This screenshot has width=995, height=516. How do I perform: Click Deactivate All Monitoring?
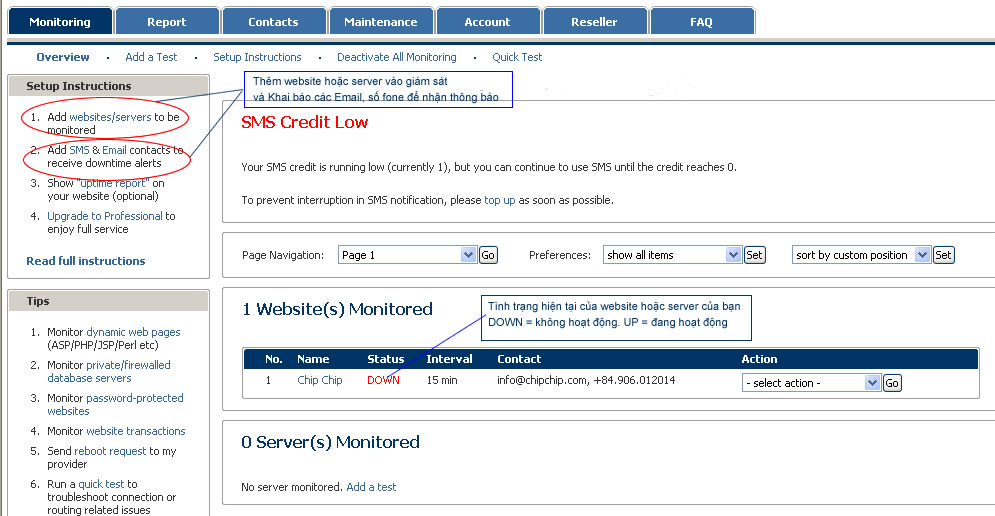pyautogui.click(x=397, y=57)
